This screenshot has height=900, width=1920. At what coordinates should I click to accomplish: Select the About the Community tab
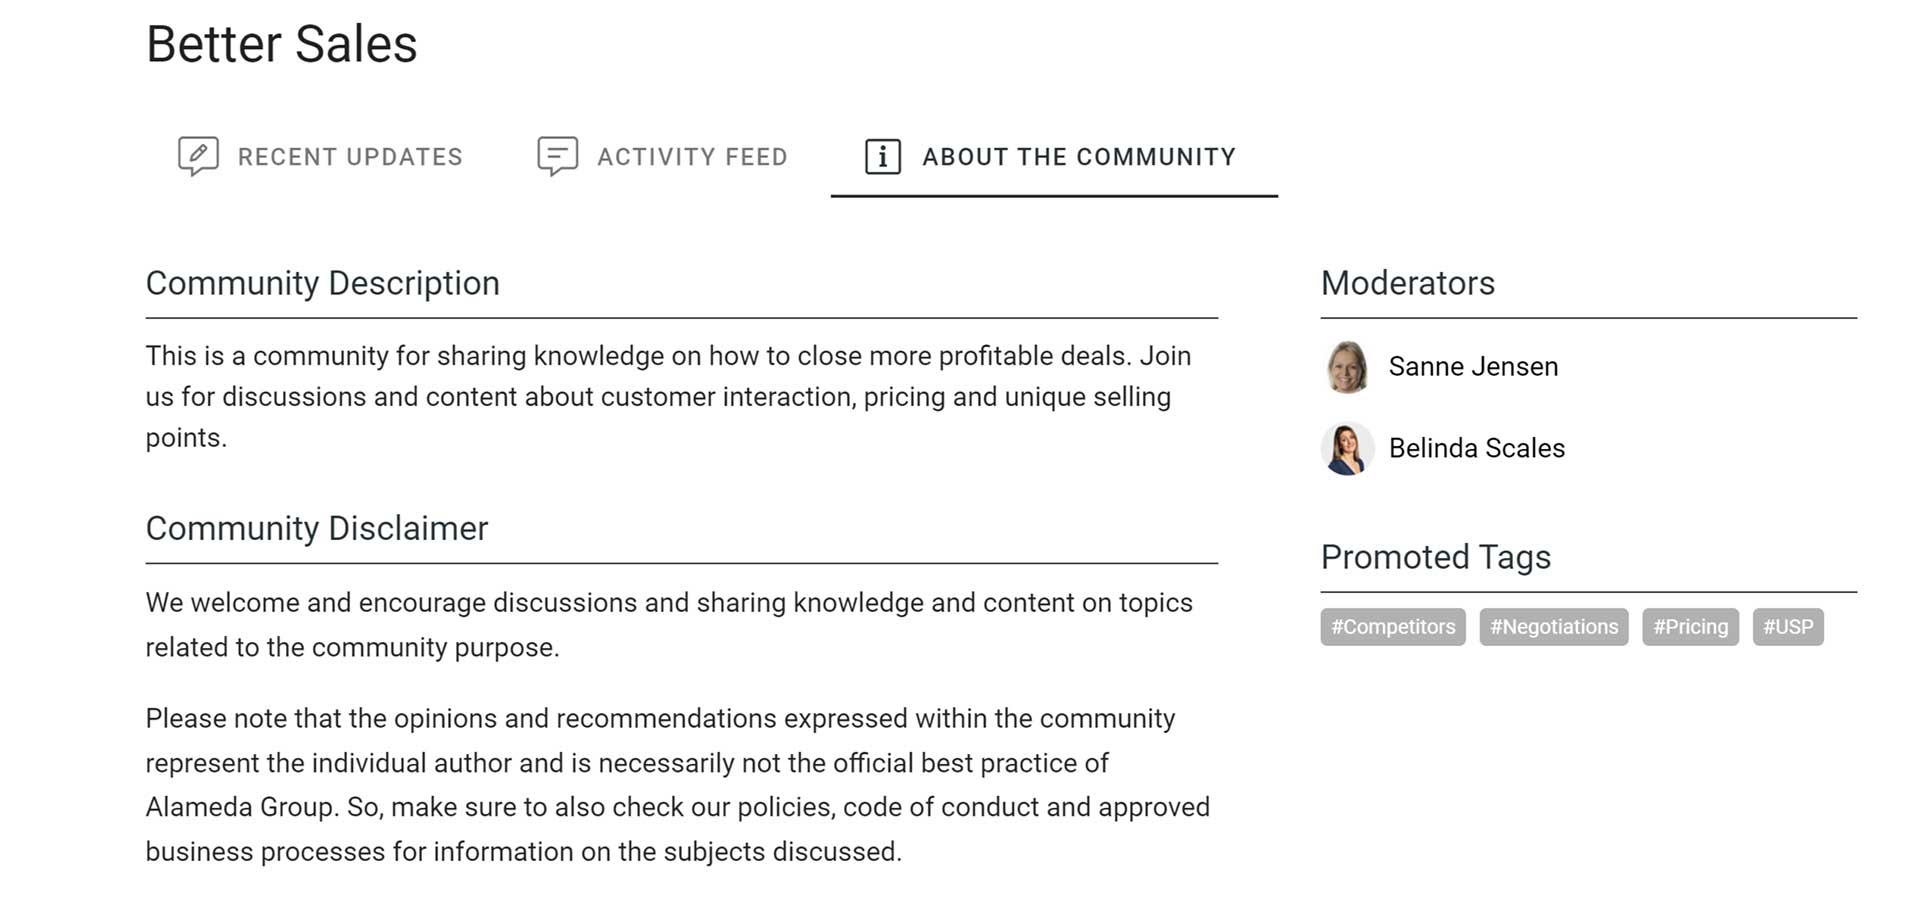point(1054,157)
